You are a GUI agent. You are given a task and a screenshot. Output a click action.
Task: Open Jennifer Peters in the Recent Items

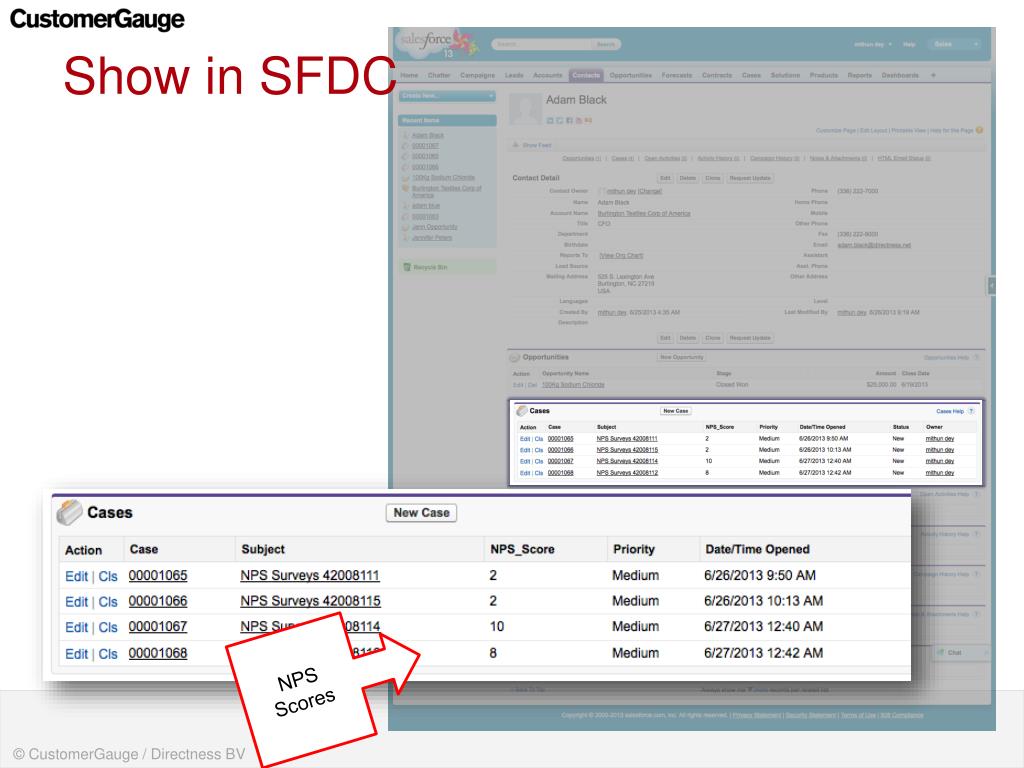click(x=432, y=238)
